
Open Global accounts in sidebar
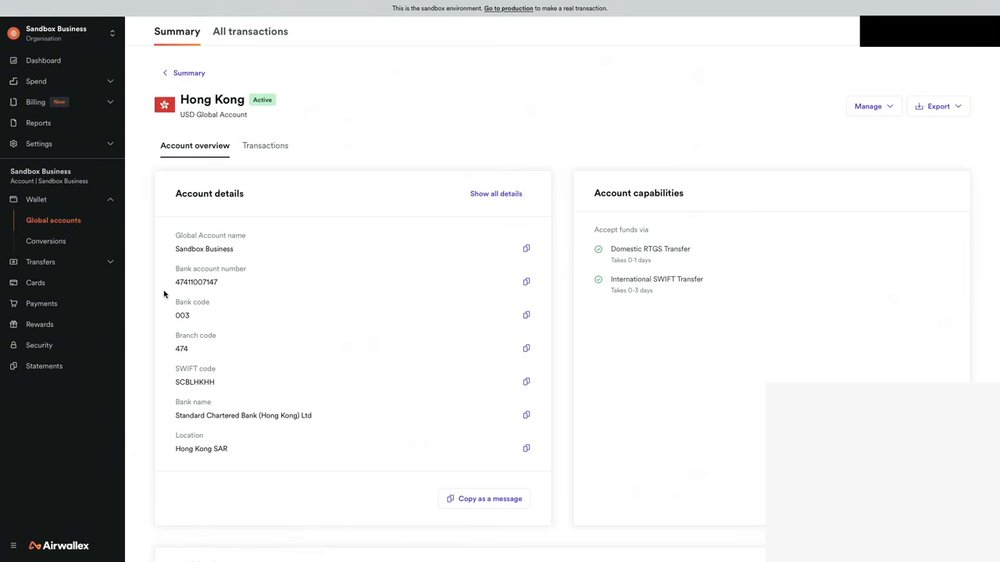point(54,220)
